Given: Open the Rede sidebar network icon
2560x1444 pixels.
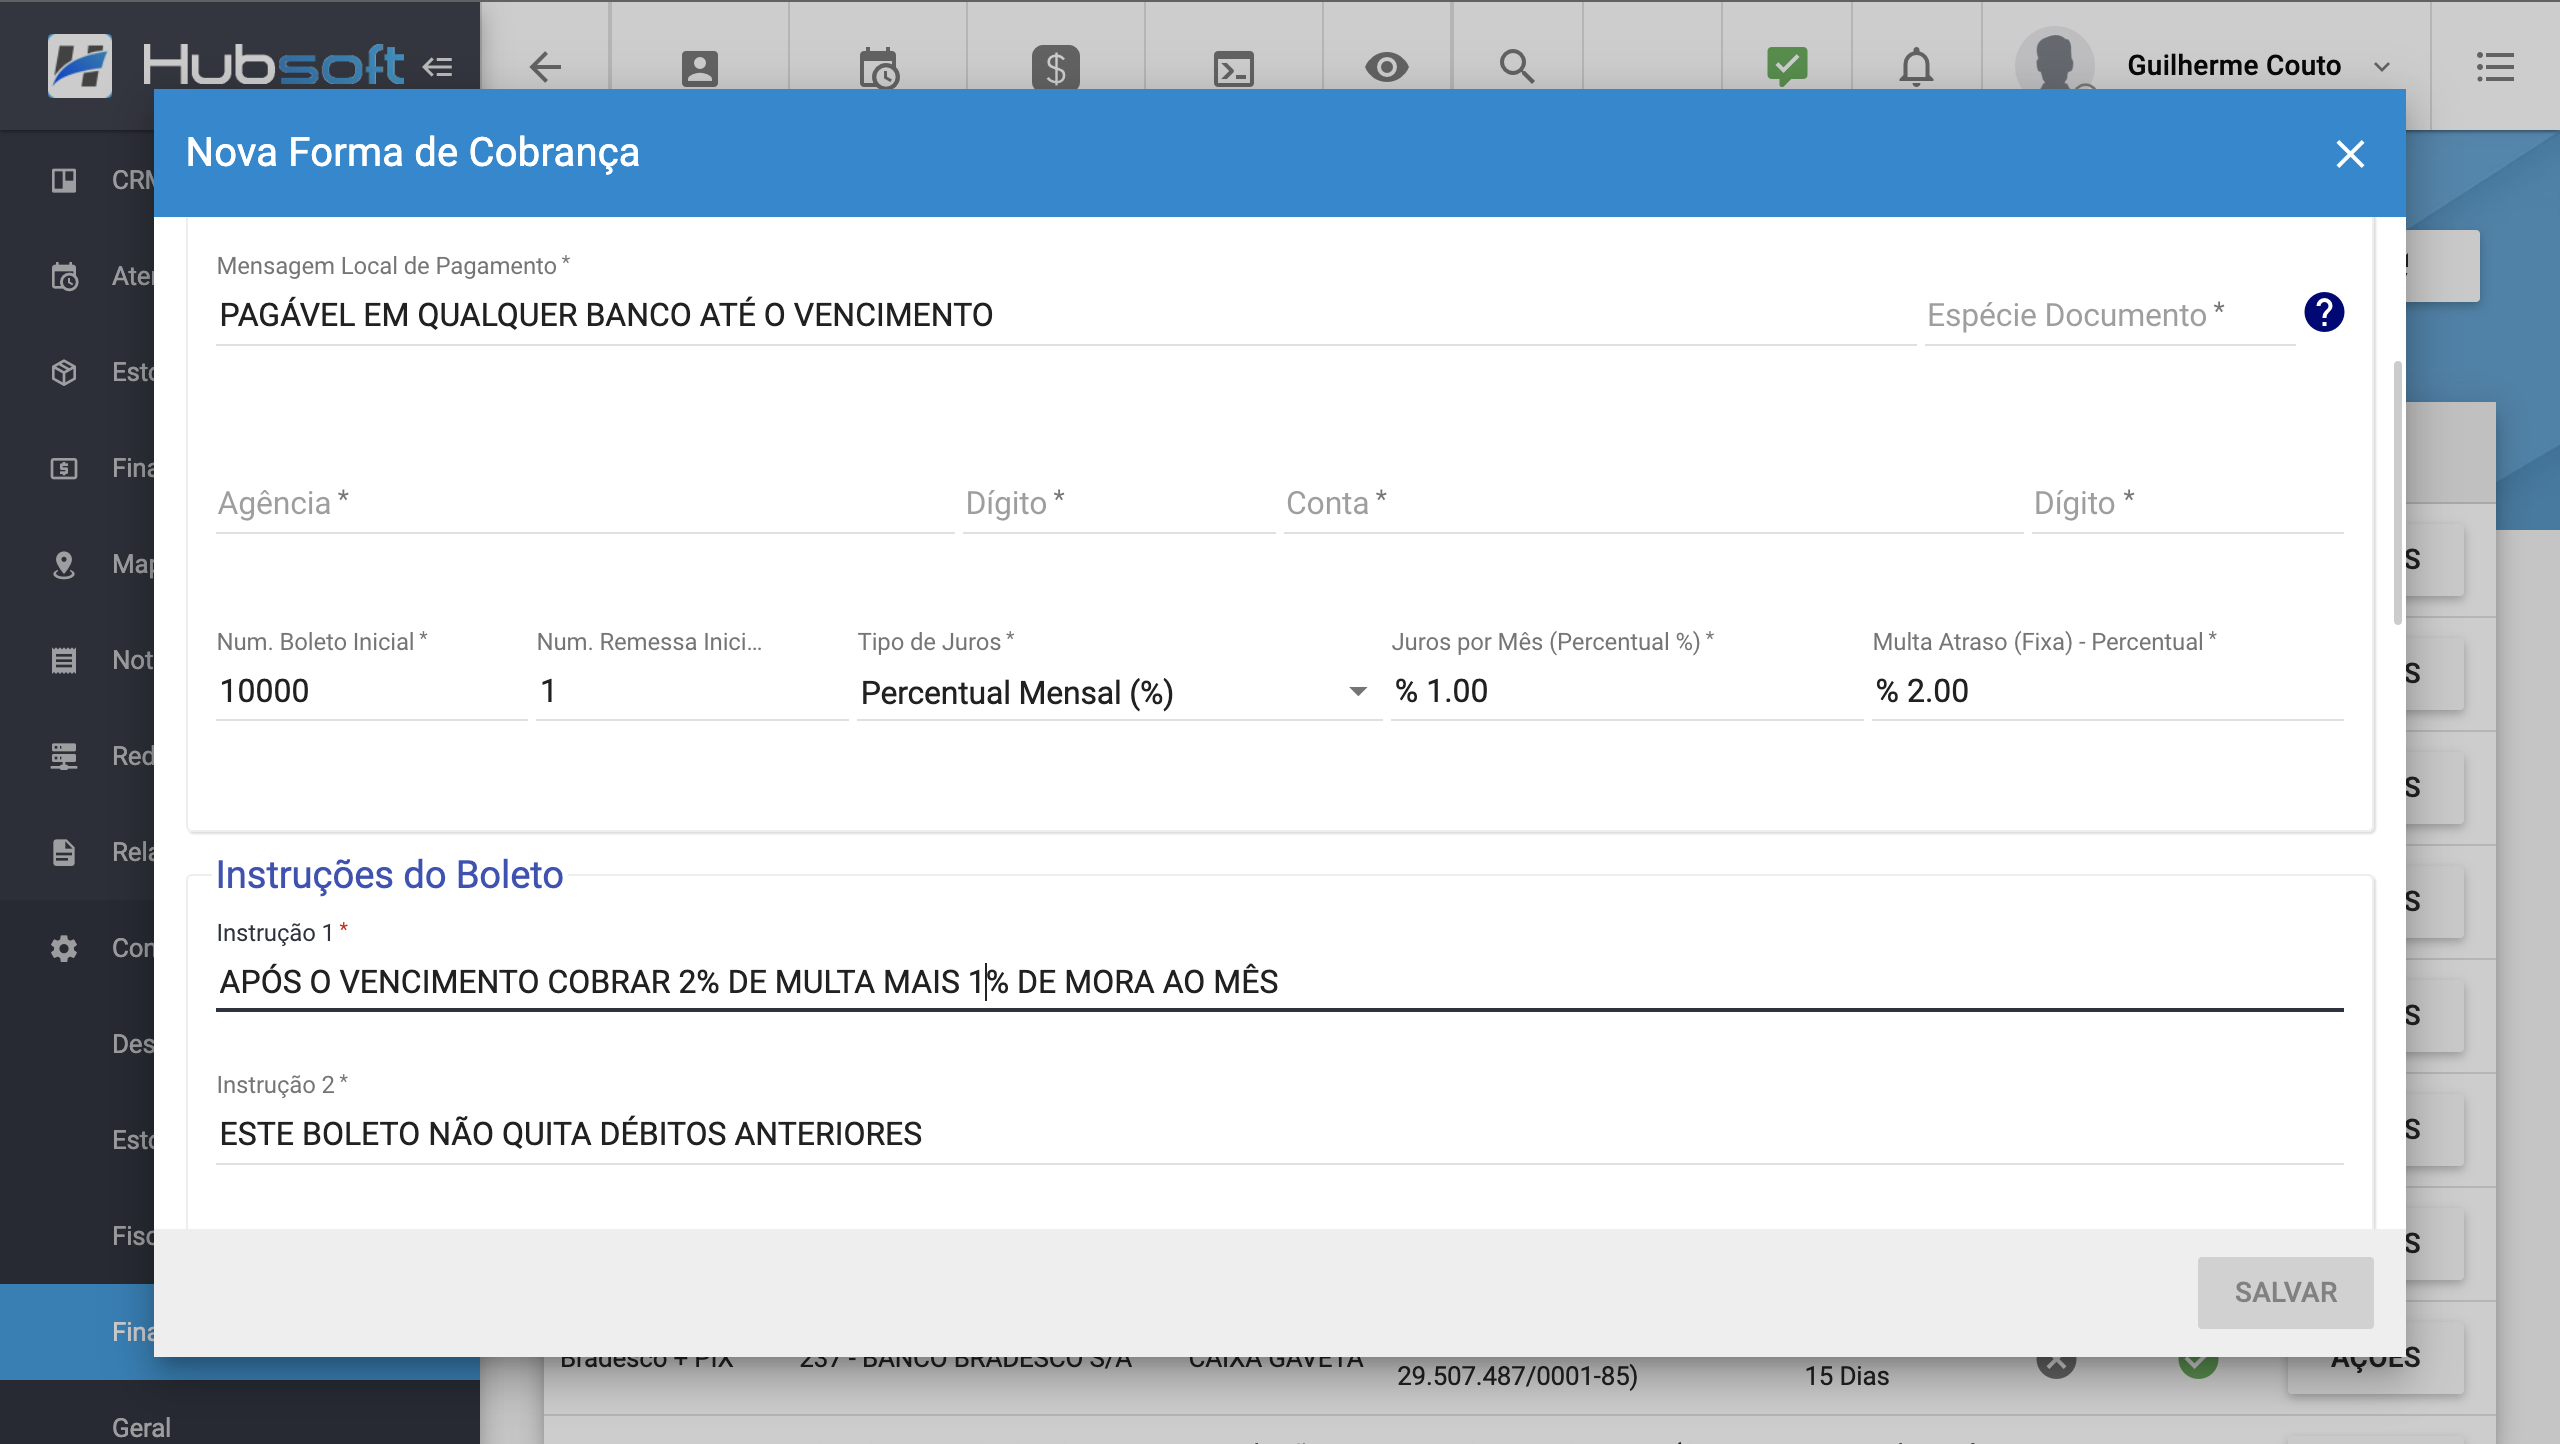Looking at the screenshot, I should tap(64, 756).
